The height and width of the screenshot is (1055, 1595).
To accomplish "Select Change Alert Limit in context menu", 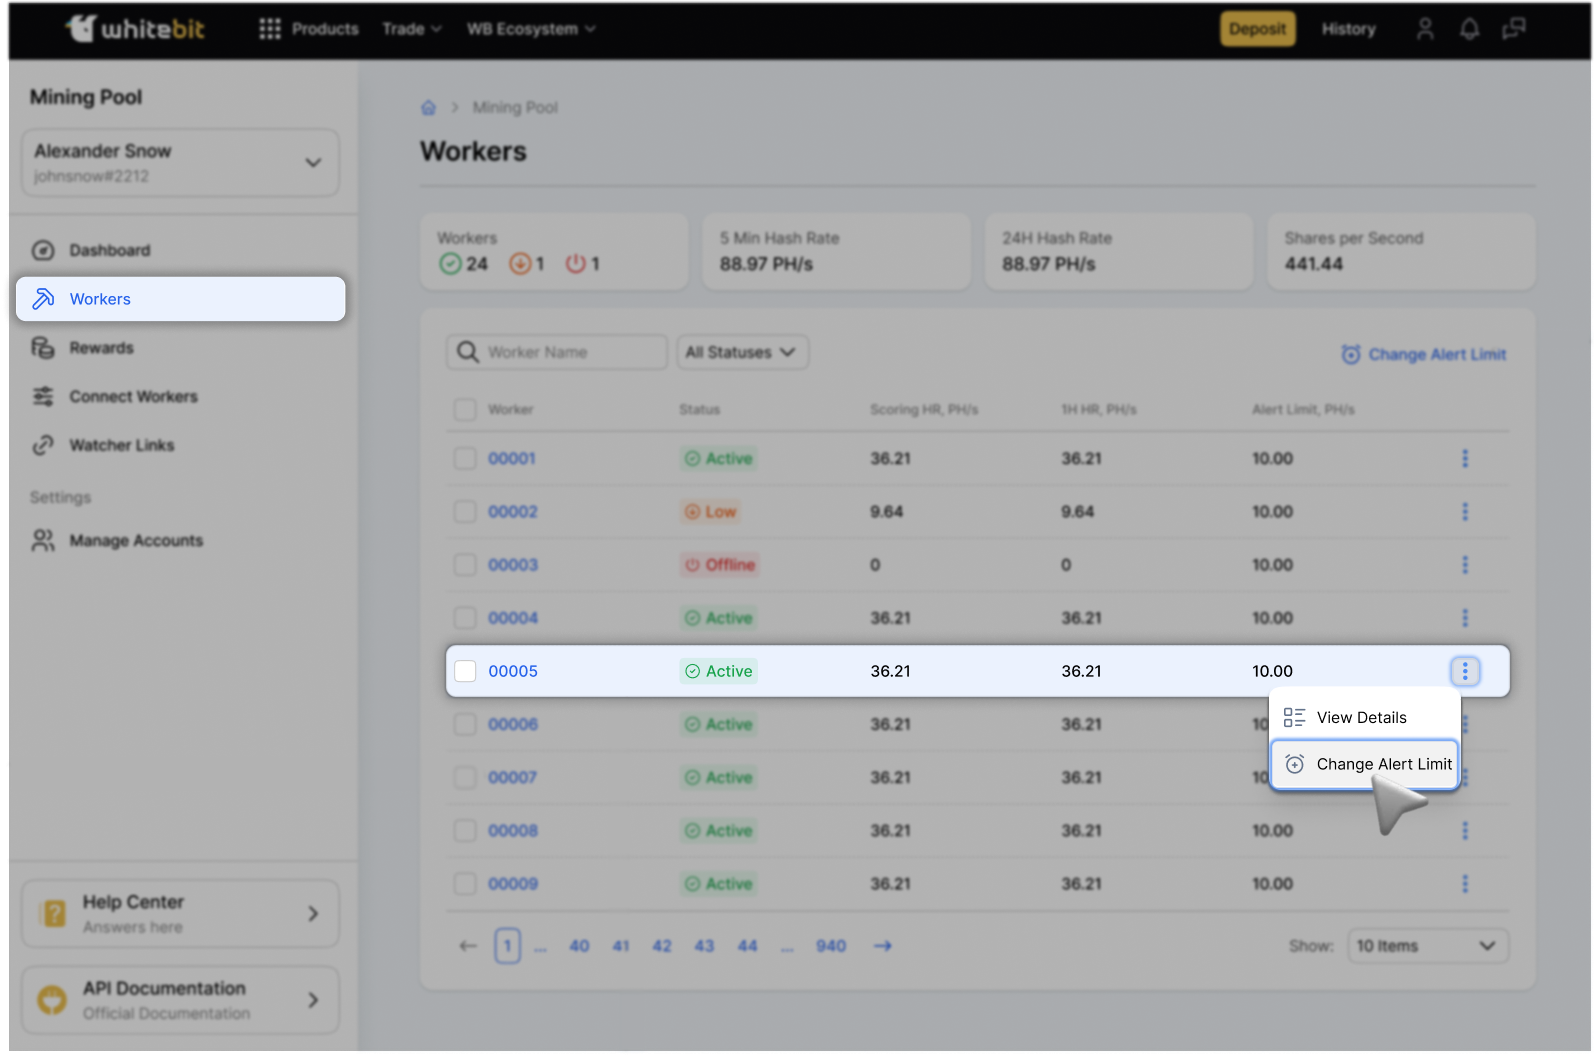I will 1365,764.
